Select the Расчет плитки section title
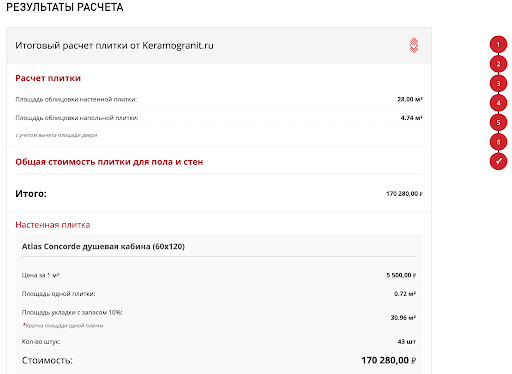This screenshot has height=374, width=512. point(48,78)
